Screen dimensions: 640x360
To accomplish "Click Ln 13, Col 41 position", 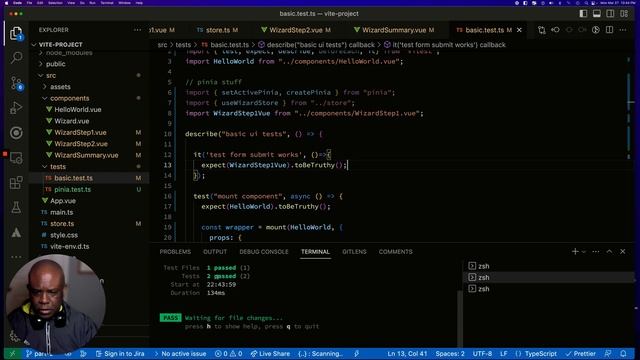I will pos(407,353).
